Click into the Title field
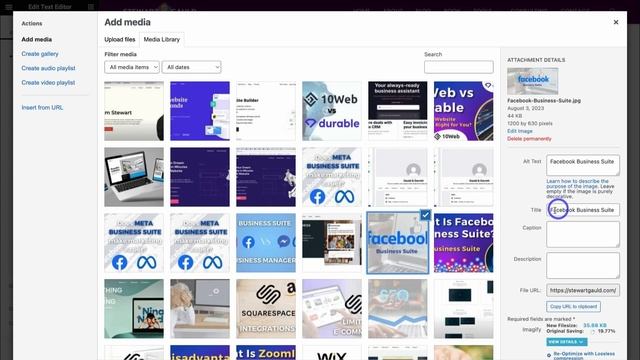 coord(583,210)
